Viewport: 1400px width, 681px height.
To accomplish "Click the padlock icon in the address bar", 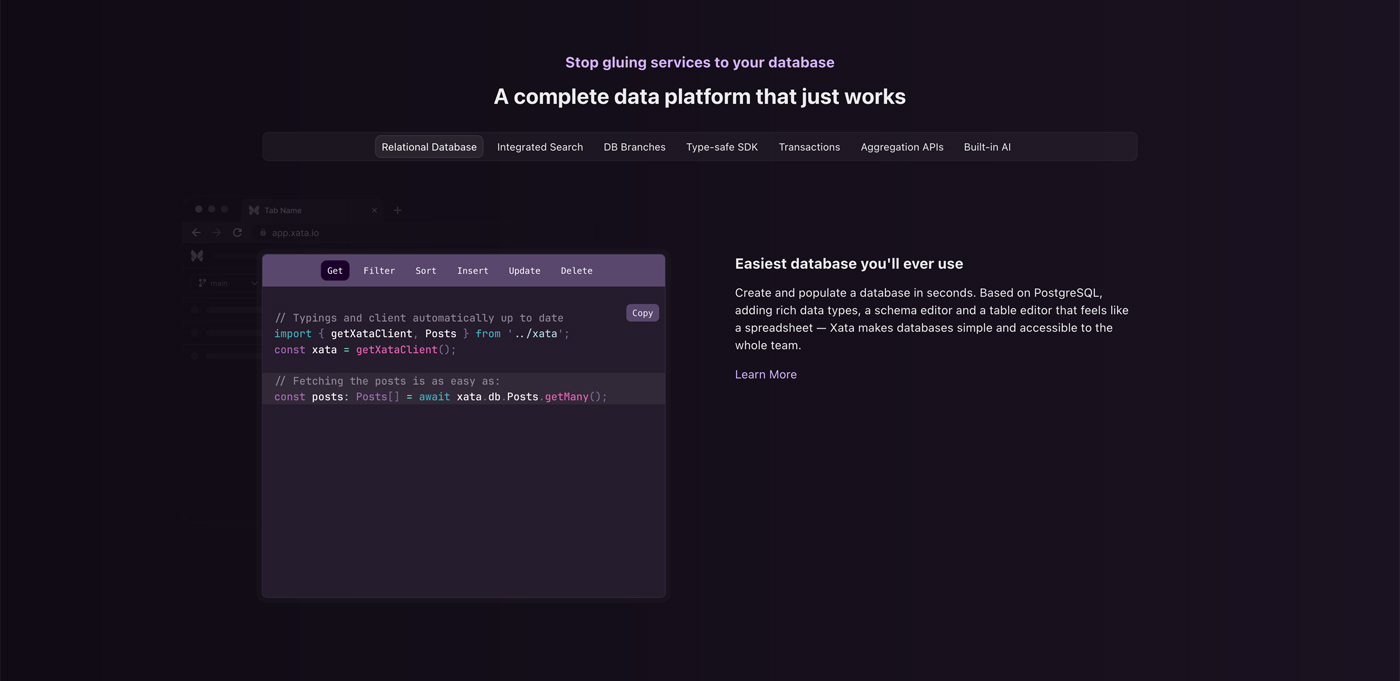I will coord(263,232).
